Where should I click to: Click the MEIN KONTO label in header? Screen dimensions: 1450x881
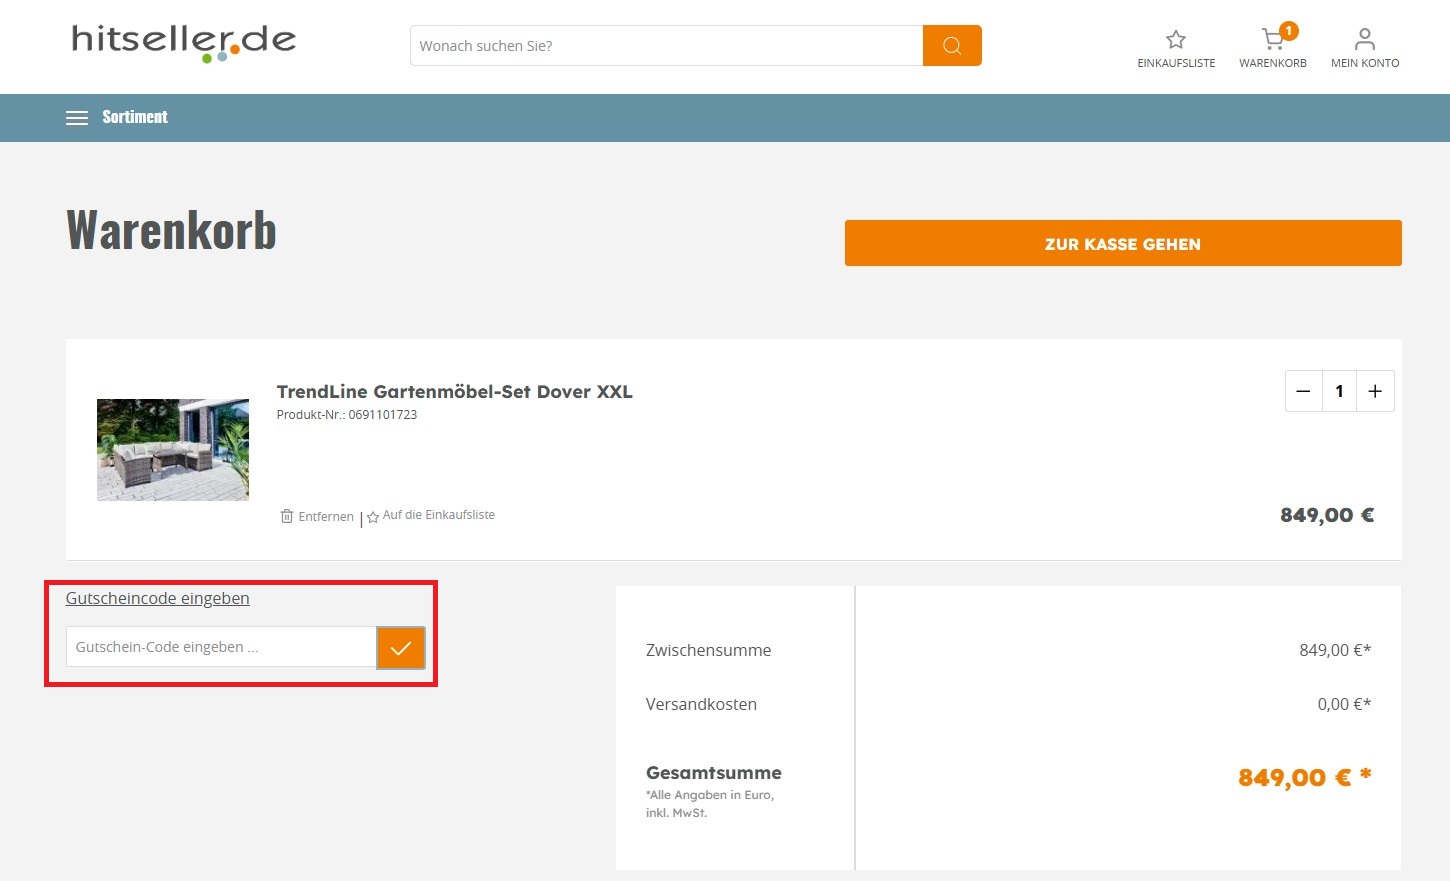click(x=1365, y=63)
